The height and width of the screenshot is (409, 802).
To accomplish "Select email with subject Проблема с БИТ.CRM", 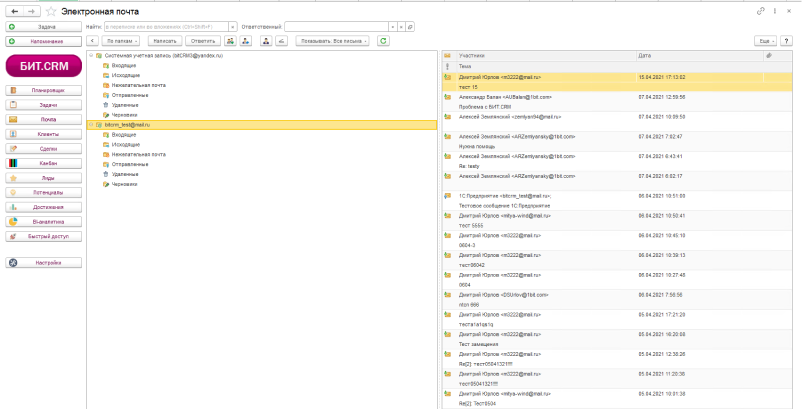I will click(617, 102).
